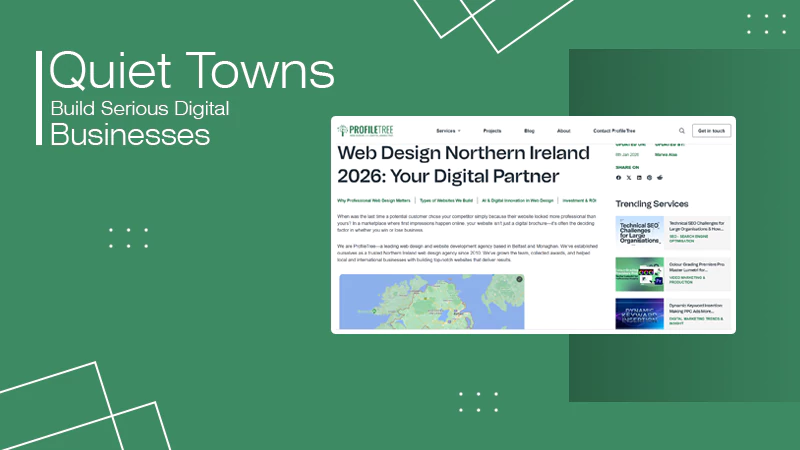Screen dimensions: 800x450
Task: Click the round icon on the map corner
Action: [x=519, y=279]
